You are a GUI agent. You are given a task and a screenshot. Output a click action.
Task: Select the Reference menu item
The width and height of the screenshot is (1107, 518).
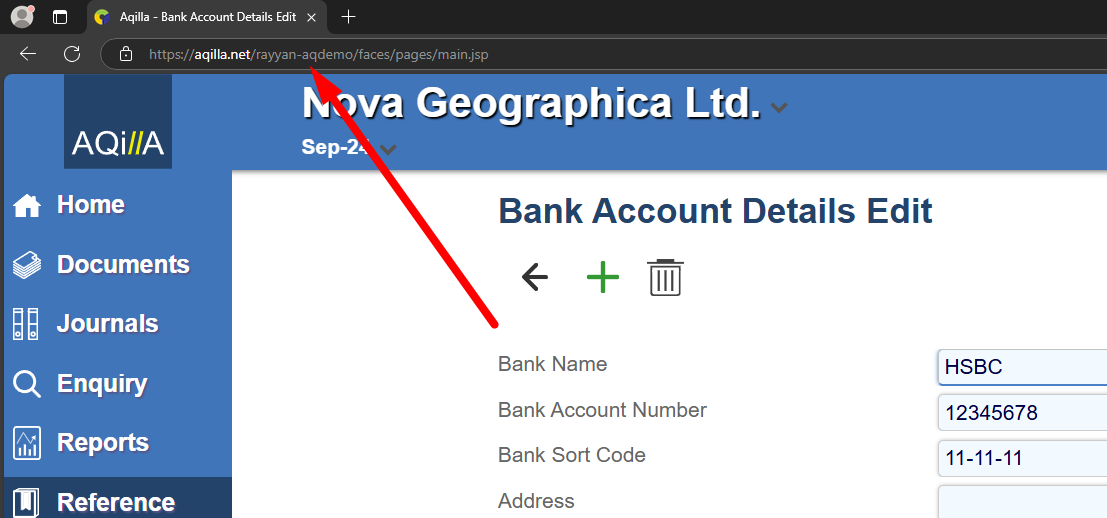pos(116,502)
